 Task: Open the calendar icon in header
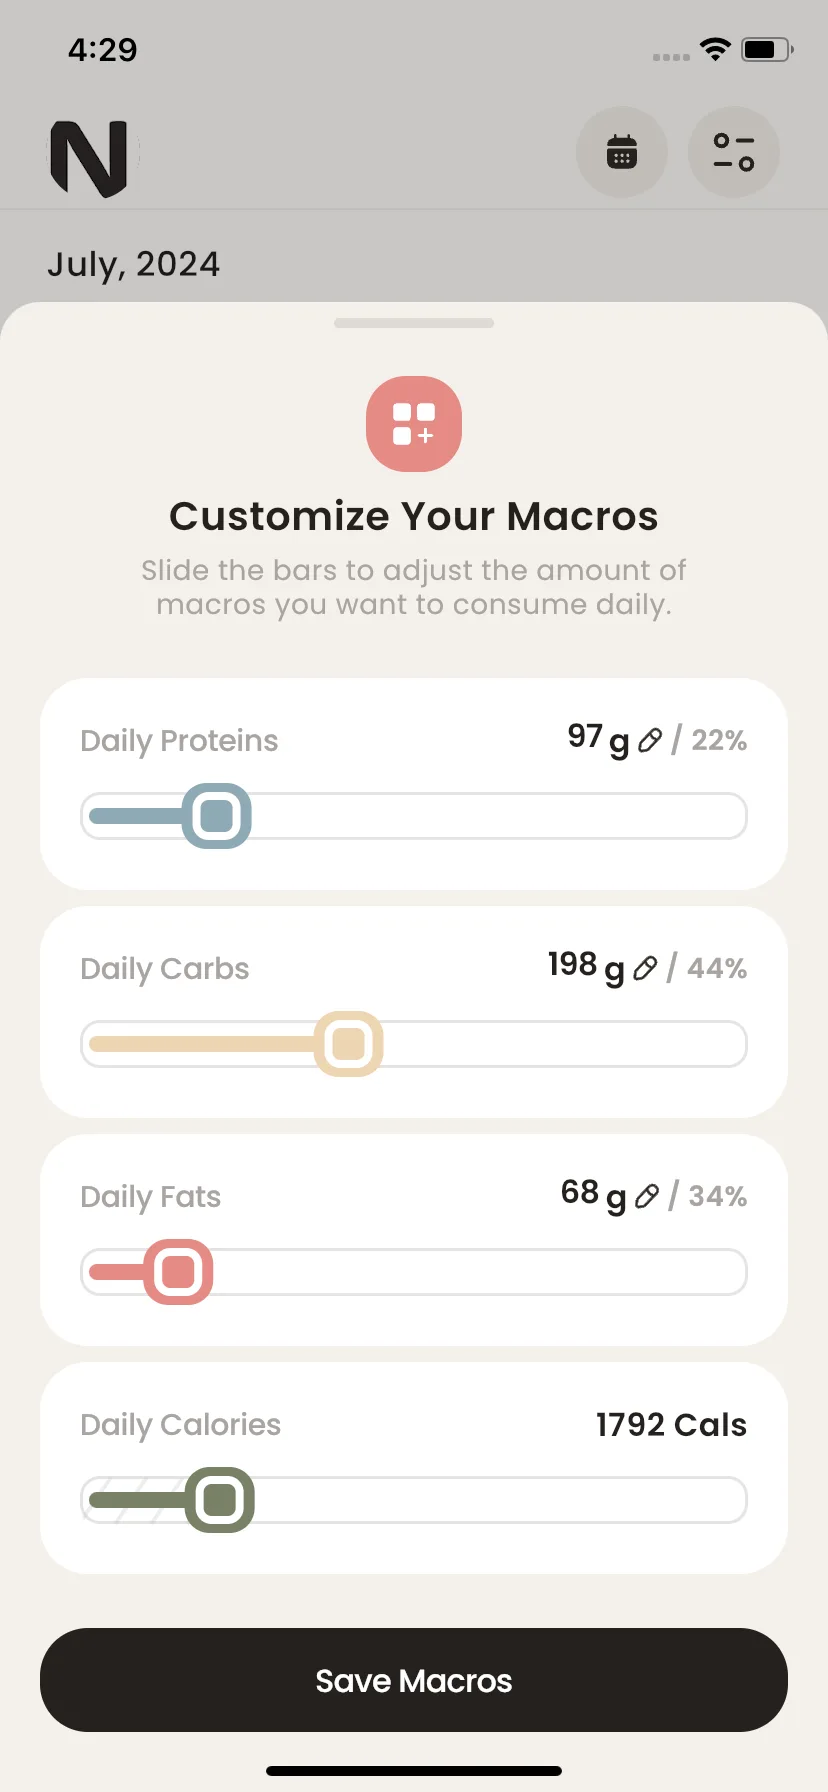pyautogui.click(x=622, y=152)
